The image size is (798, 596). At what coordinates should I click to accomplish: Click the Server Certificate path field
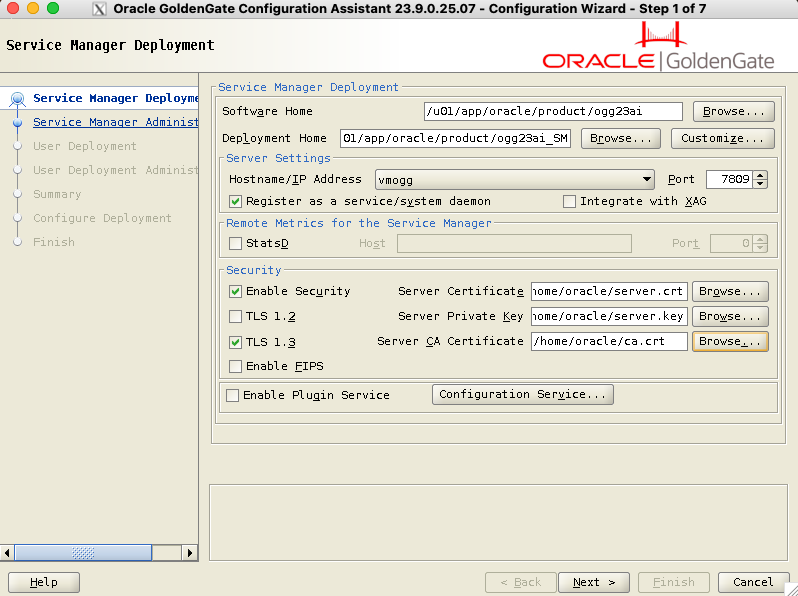click(608, 291)
